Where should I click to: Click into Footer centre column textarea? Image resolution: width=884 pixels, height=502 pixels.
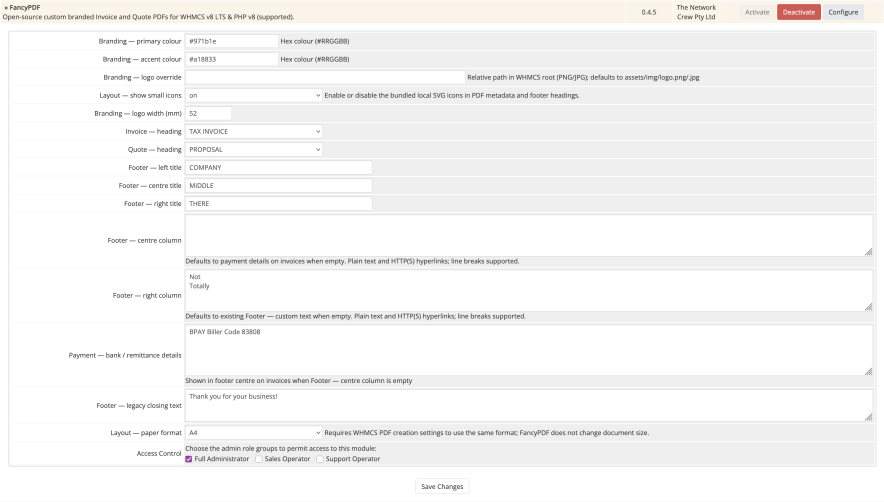[x=529, y=235]
